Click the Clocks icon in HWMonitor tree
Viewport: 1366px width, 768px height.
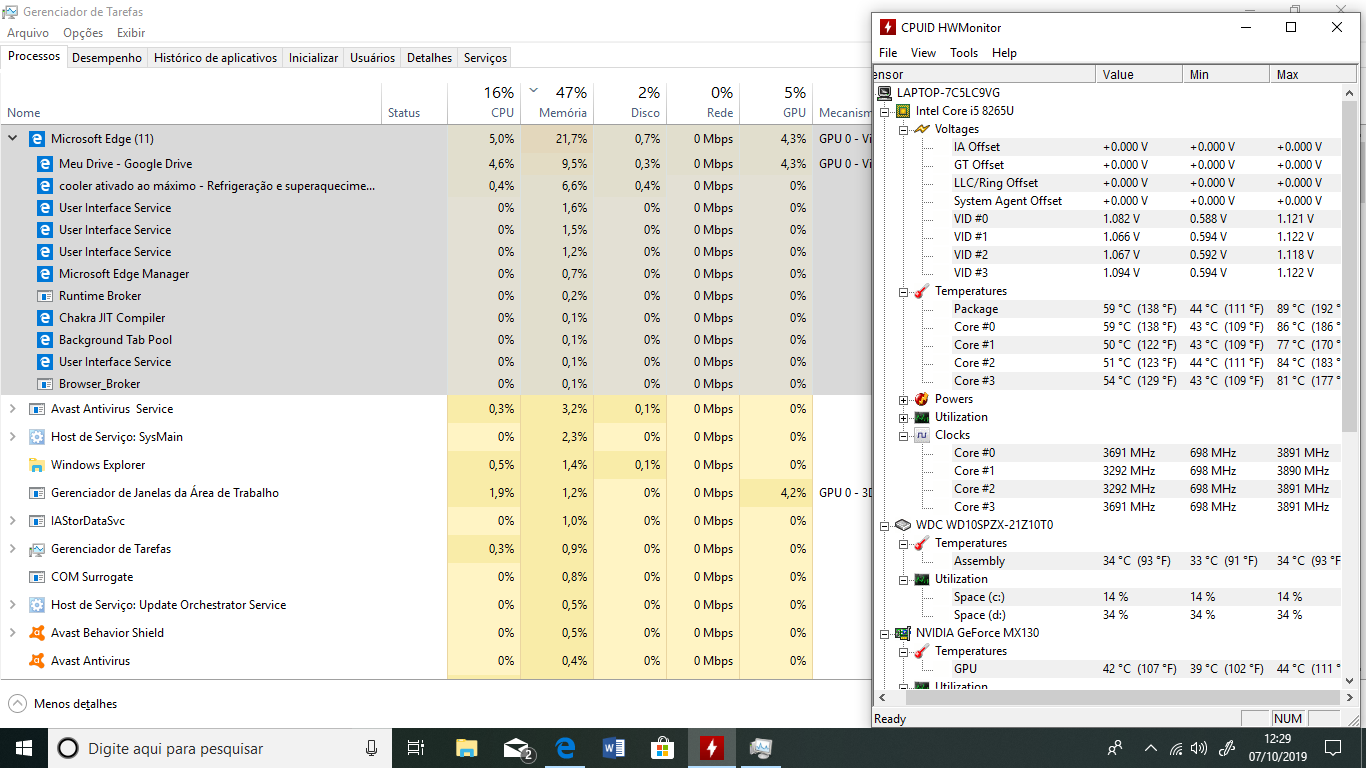coord(922,435)
